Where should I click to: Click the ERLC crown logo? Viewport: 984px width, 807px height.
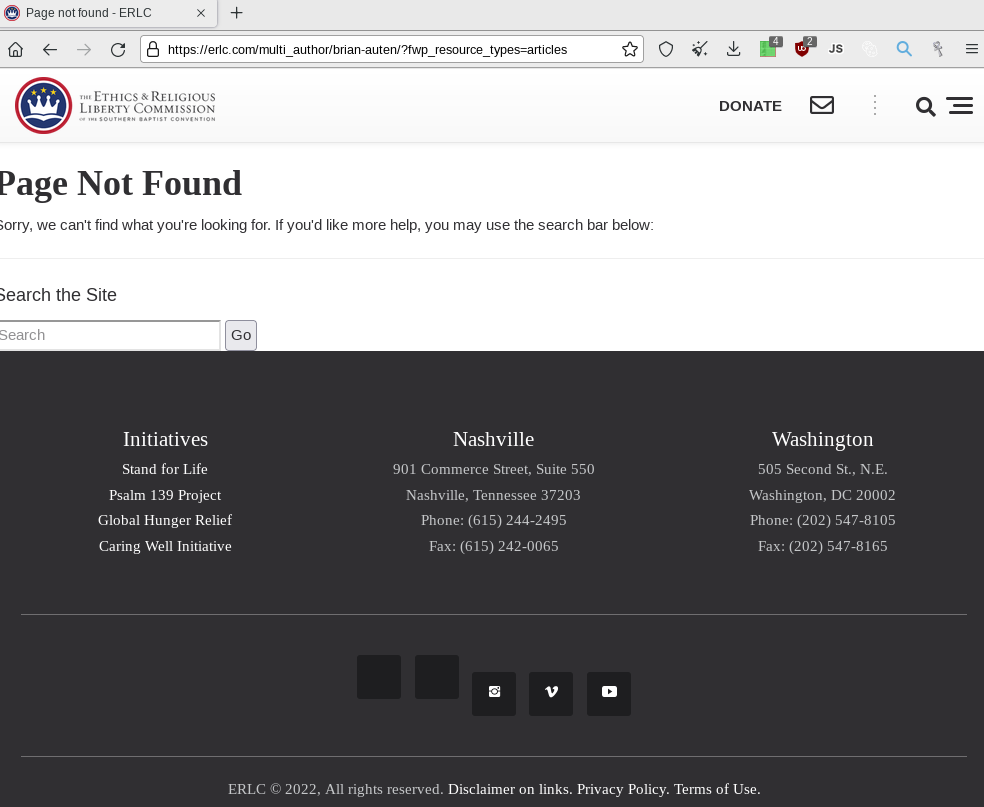coord(44,105)
